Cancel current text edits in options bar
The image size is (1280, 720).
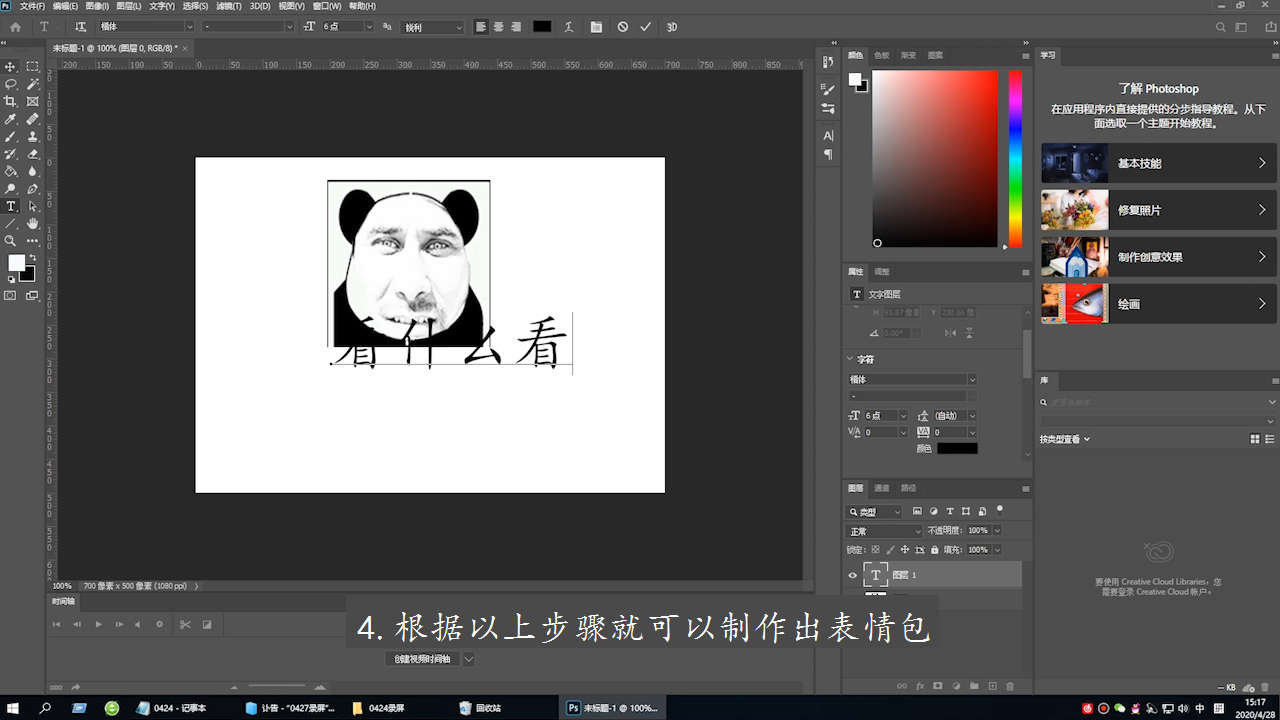coord(623,27)
